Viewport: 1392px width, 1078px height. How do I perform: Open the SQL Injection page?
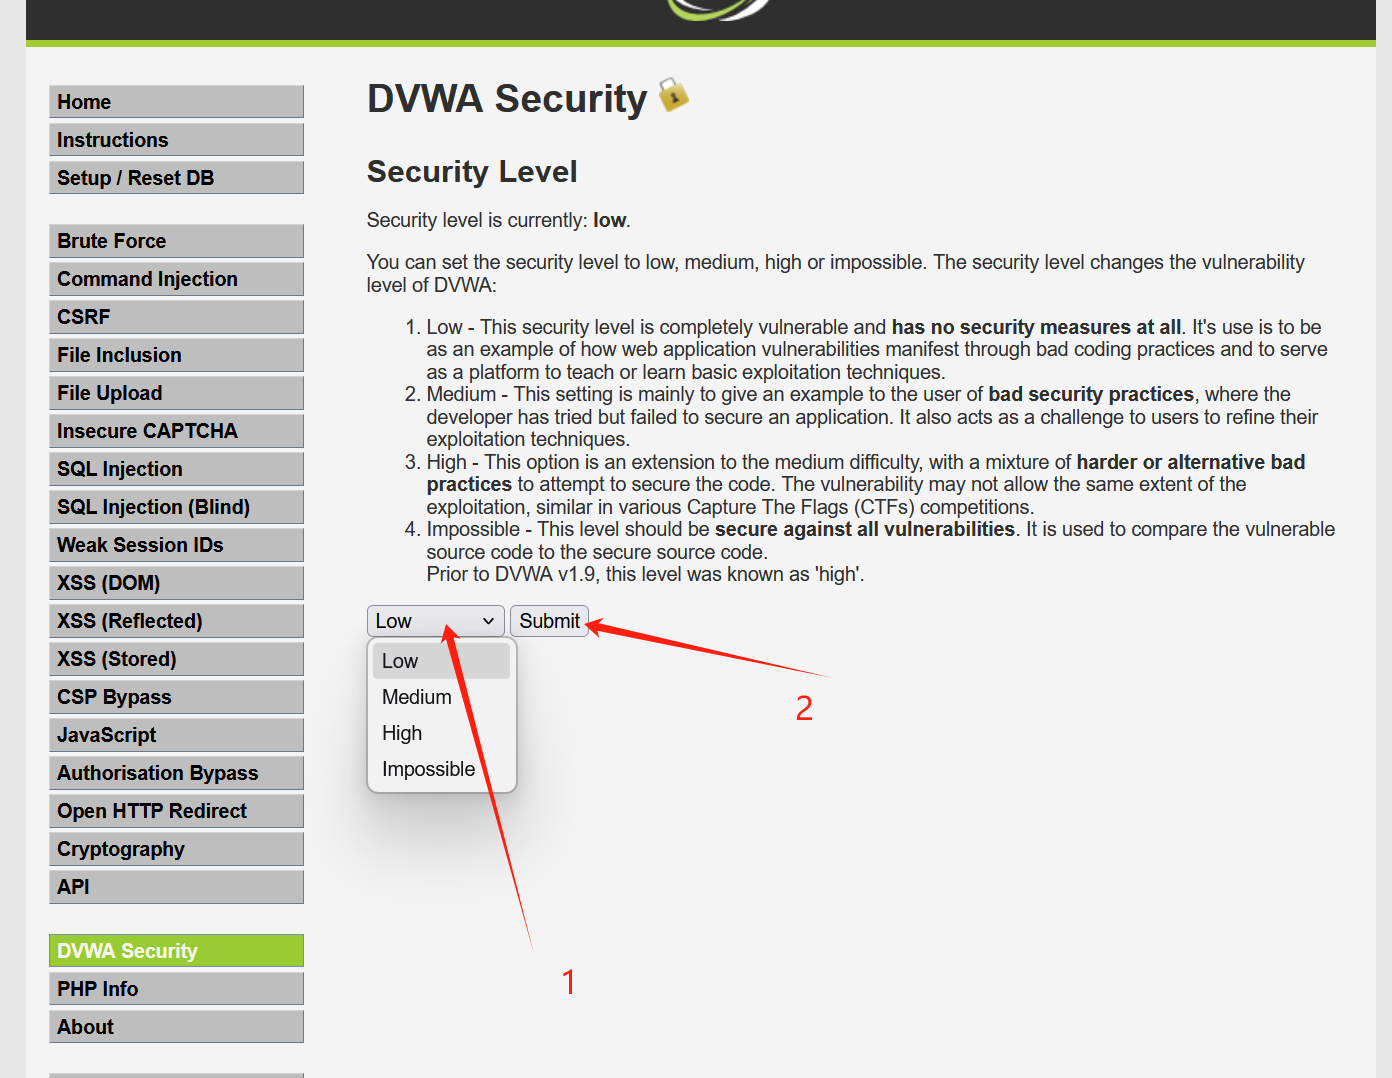176,469
